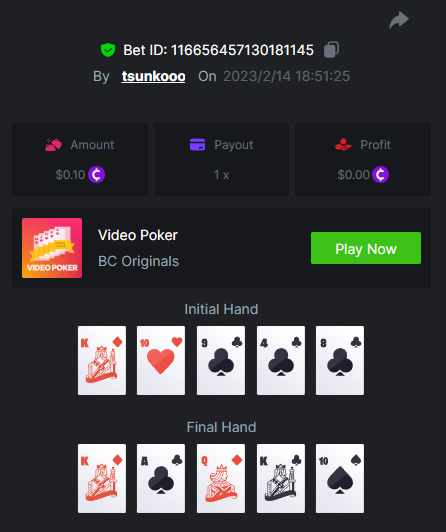Copy the Bet ID with the copy icon
Image resolution: width=446 pixels, height=532 pixels.
331,50
